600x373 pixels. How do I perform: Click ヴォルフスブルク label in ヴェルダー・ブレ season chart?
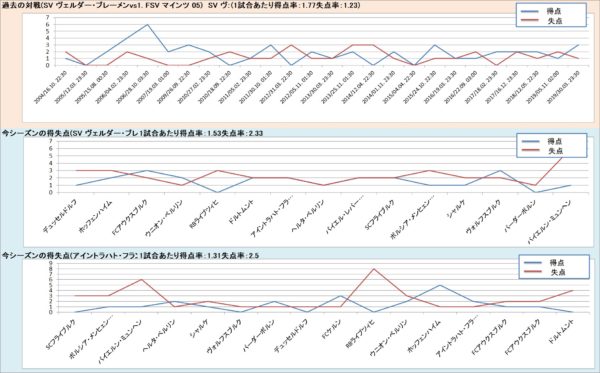coord(484,217)
